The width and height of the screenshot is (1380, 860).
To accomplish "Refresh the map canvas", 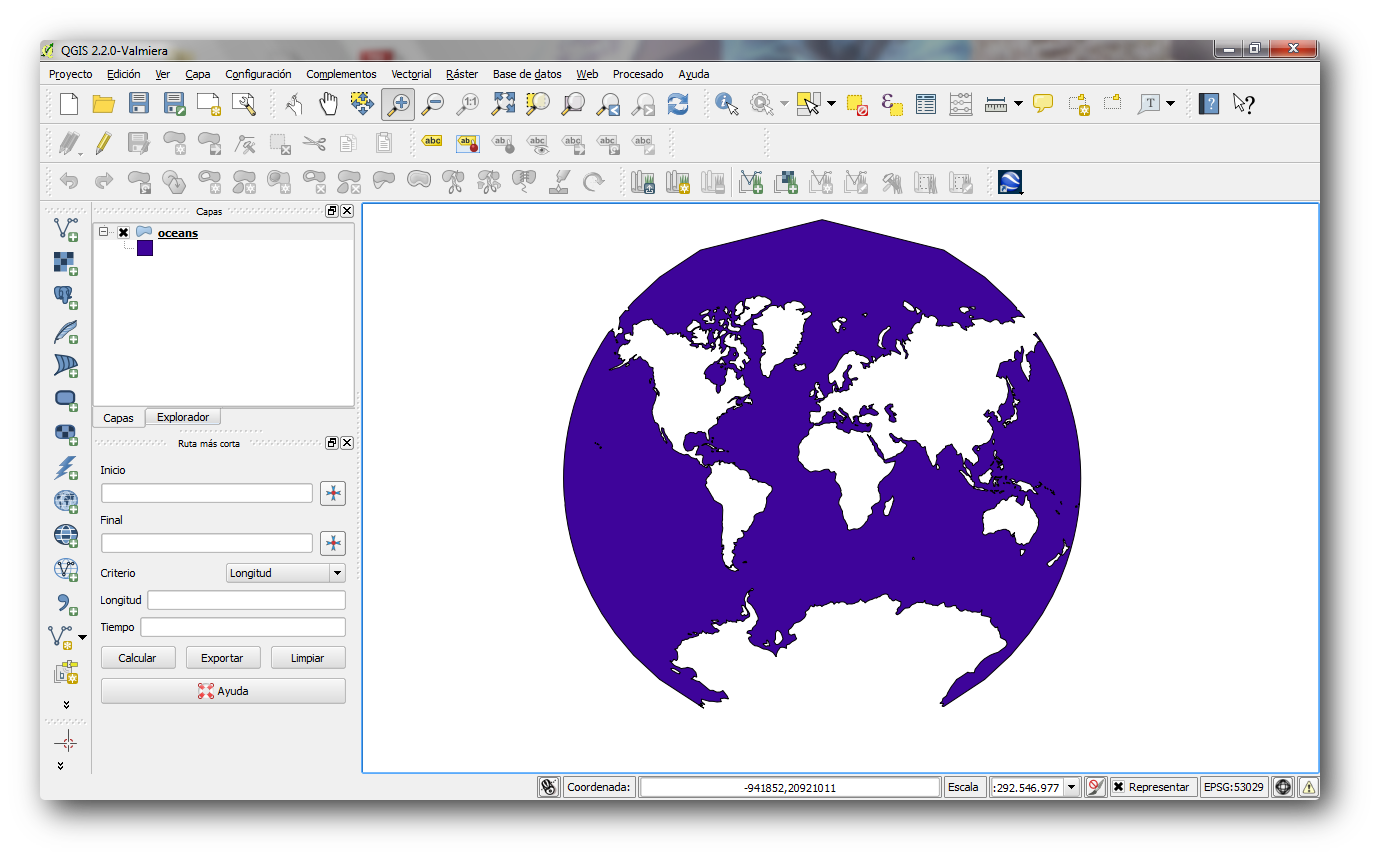I will coord(678,103).
